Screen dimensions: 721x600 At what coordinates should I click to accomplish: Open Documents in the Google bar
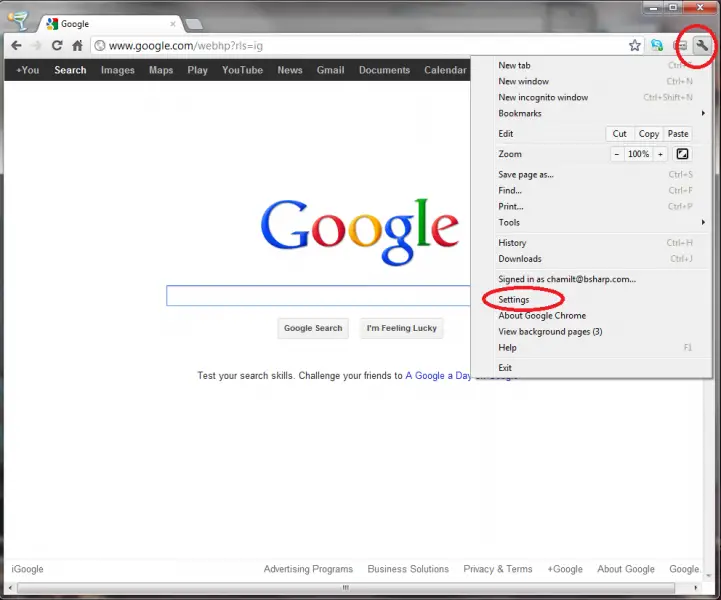point(384,70)
